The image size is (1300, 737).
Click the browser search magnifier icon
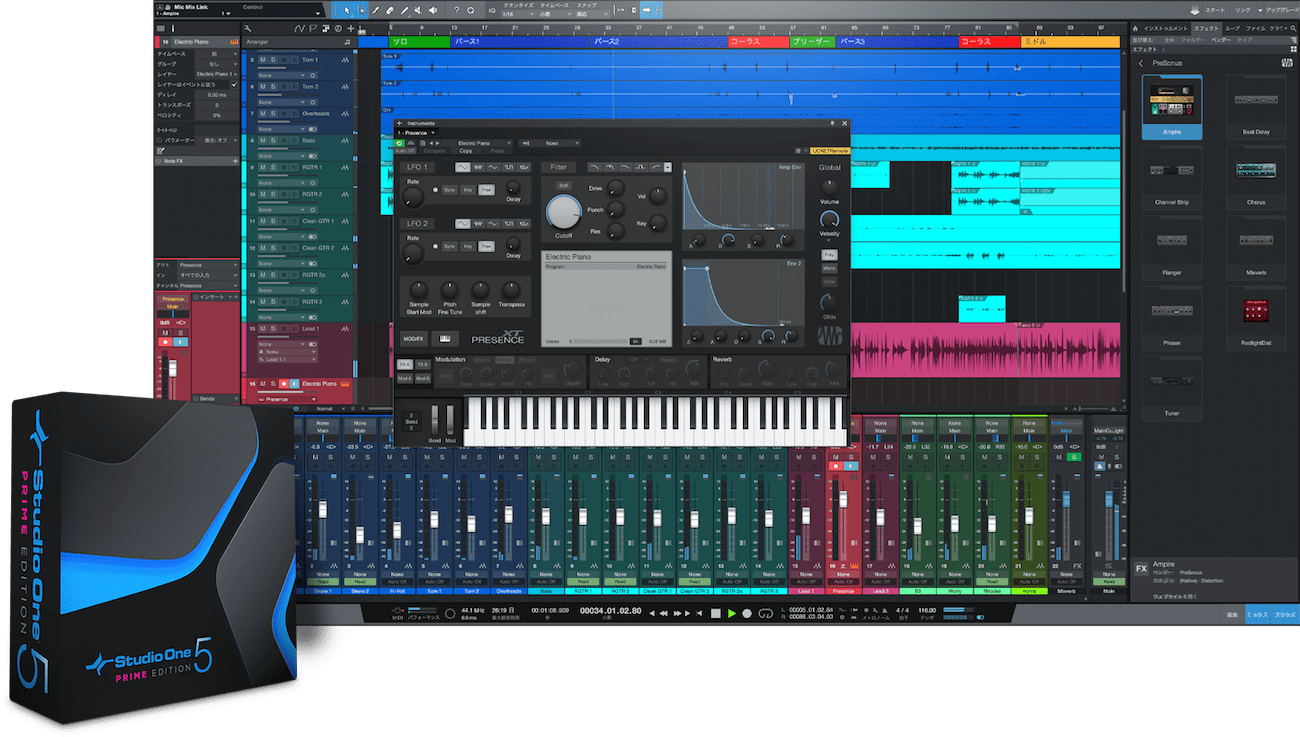pos(1293,28)
